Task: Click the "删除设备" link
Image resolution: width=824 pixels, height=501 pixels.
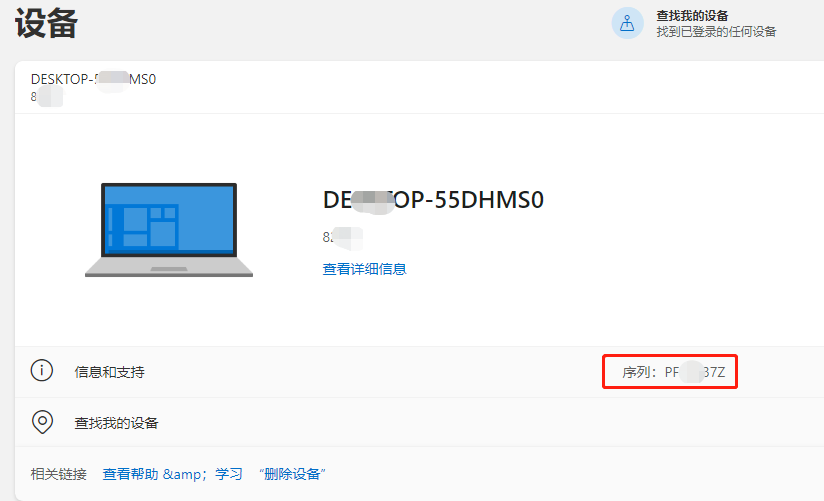Action: 292,474
